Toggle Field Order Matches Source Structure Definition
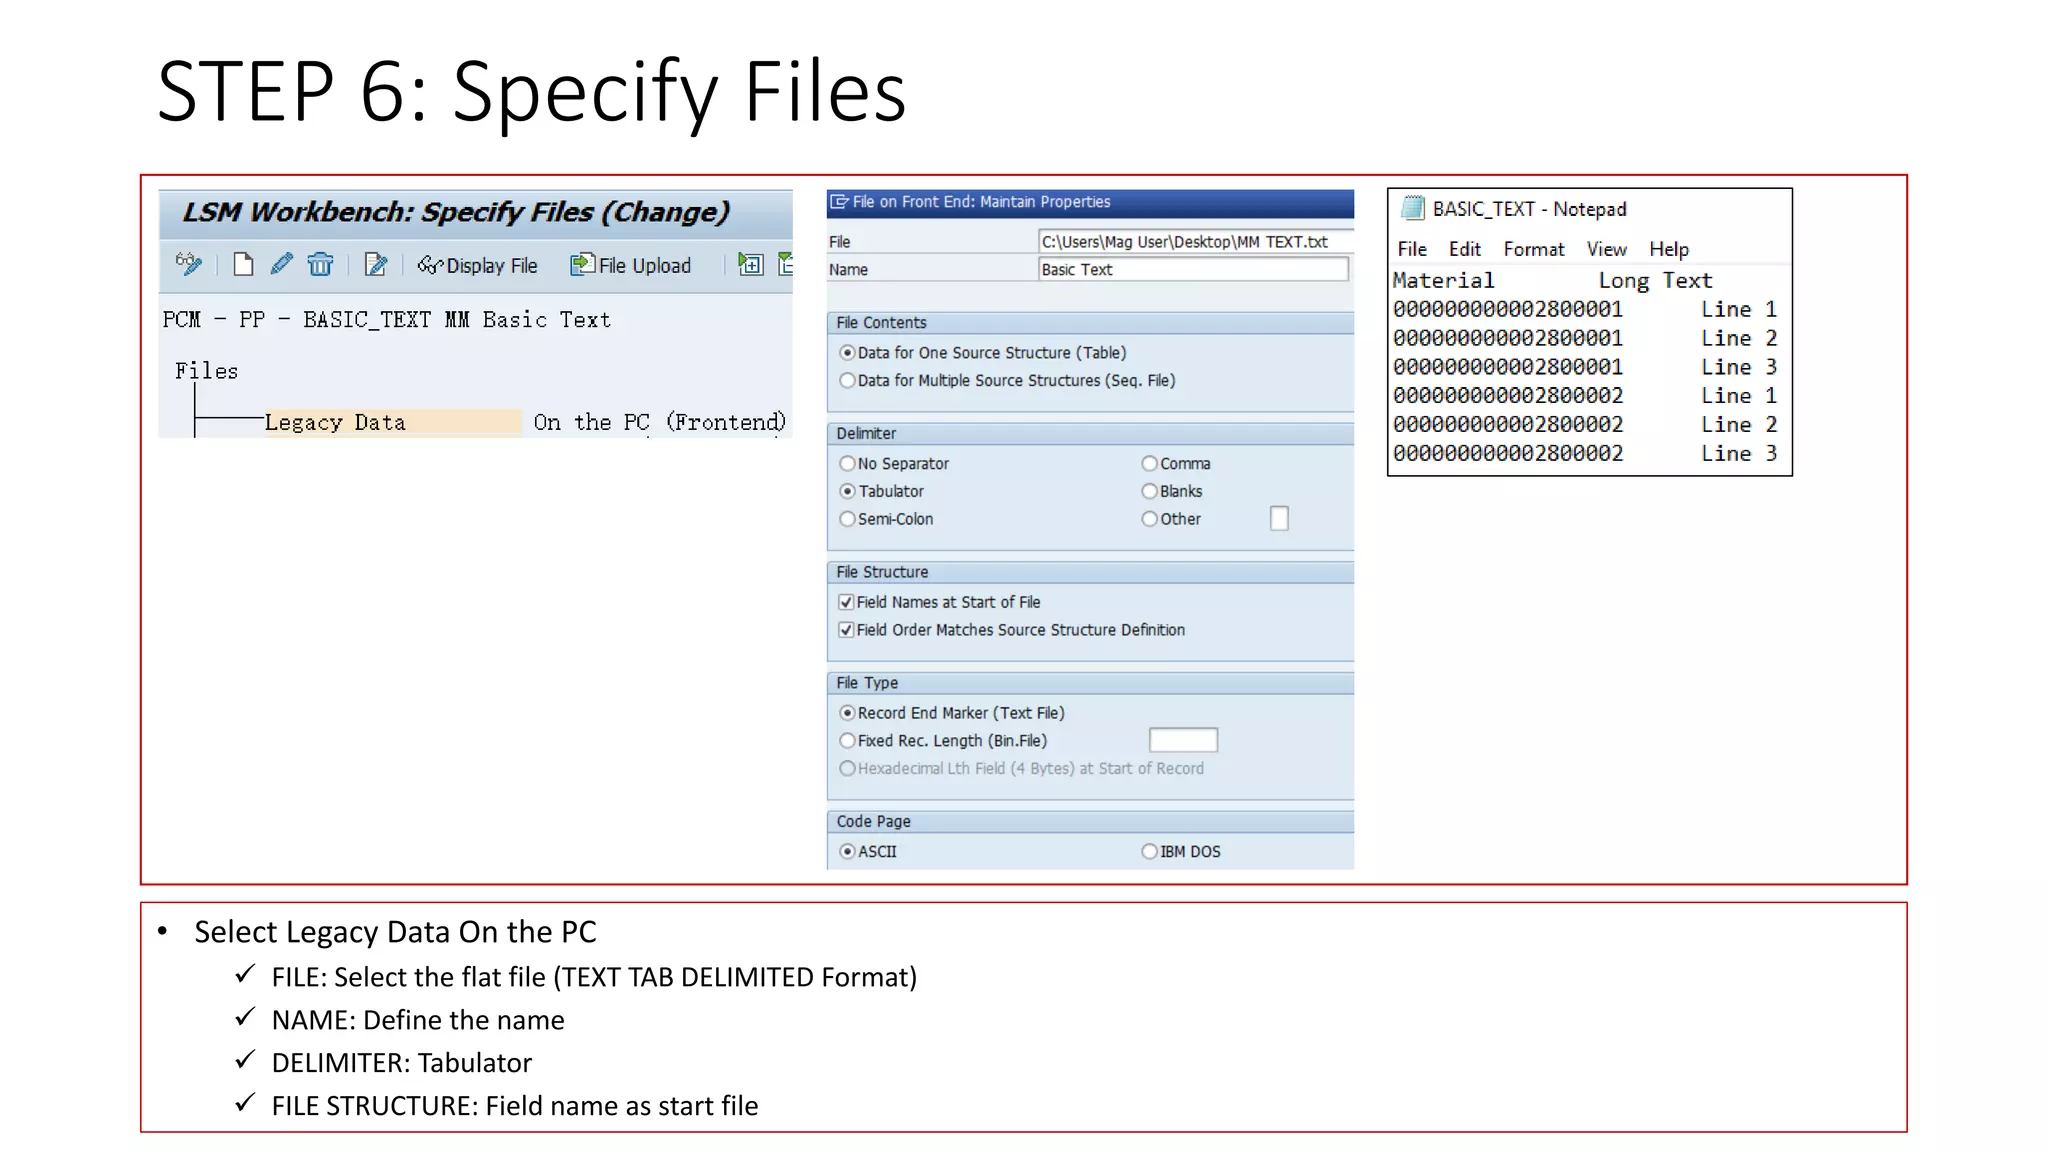2048x1152 pixels. coord(847,630)
